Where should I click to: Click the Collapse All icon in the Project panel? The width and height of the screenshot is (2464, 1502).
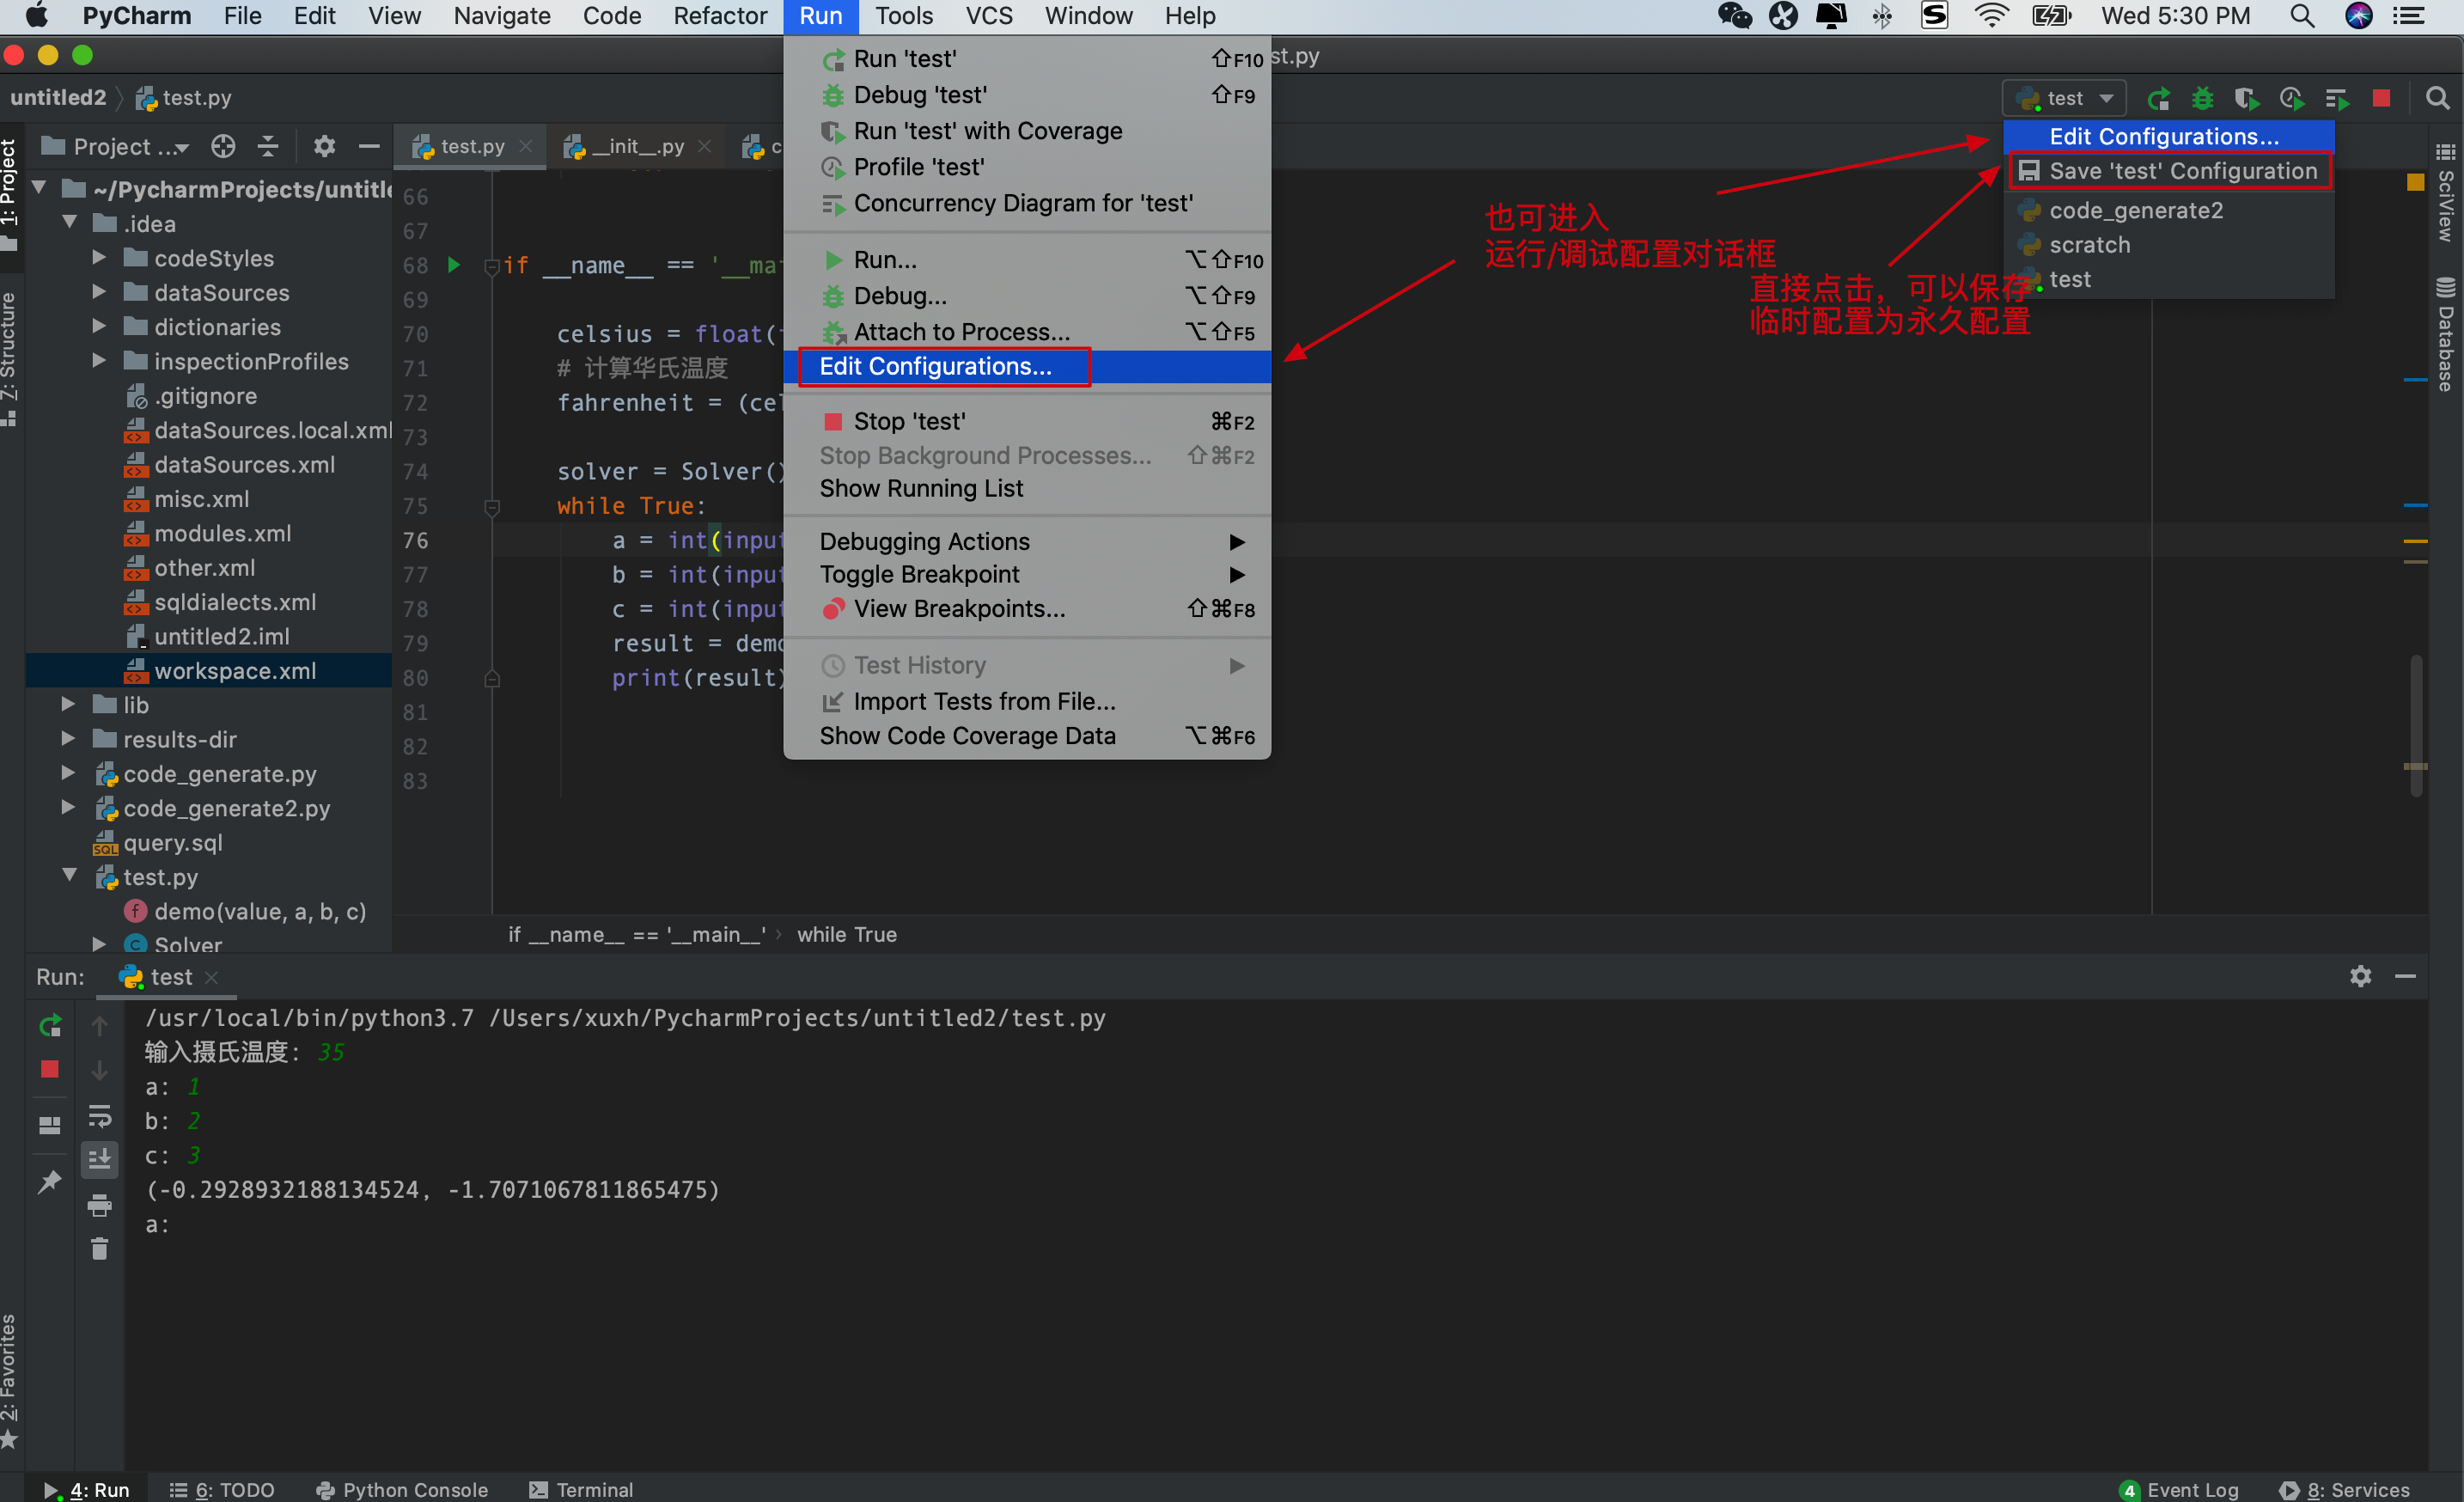(268, 146)
